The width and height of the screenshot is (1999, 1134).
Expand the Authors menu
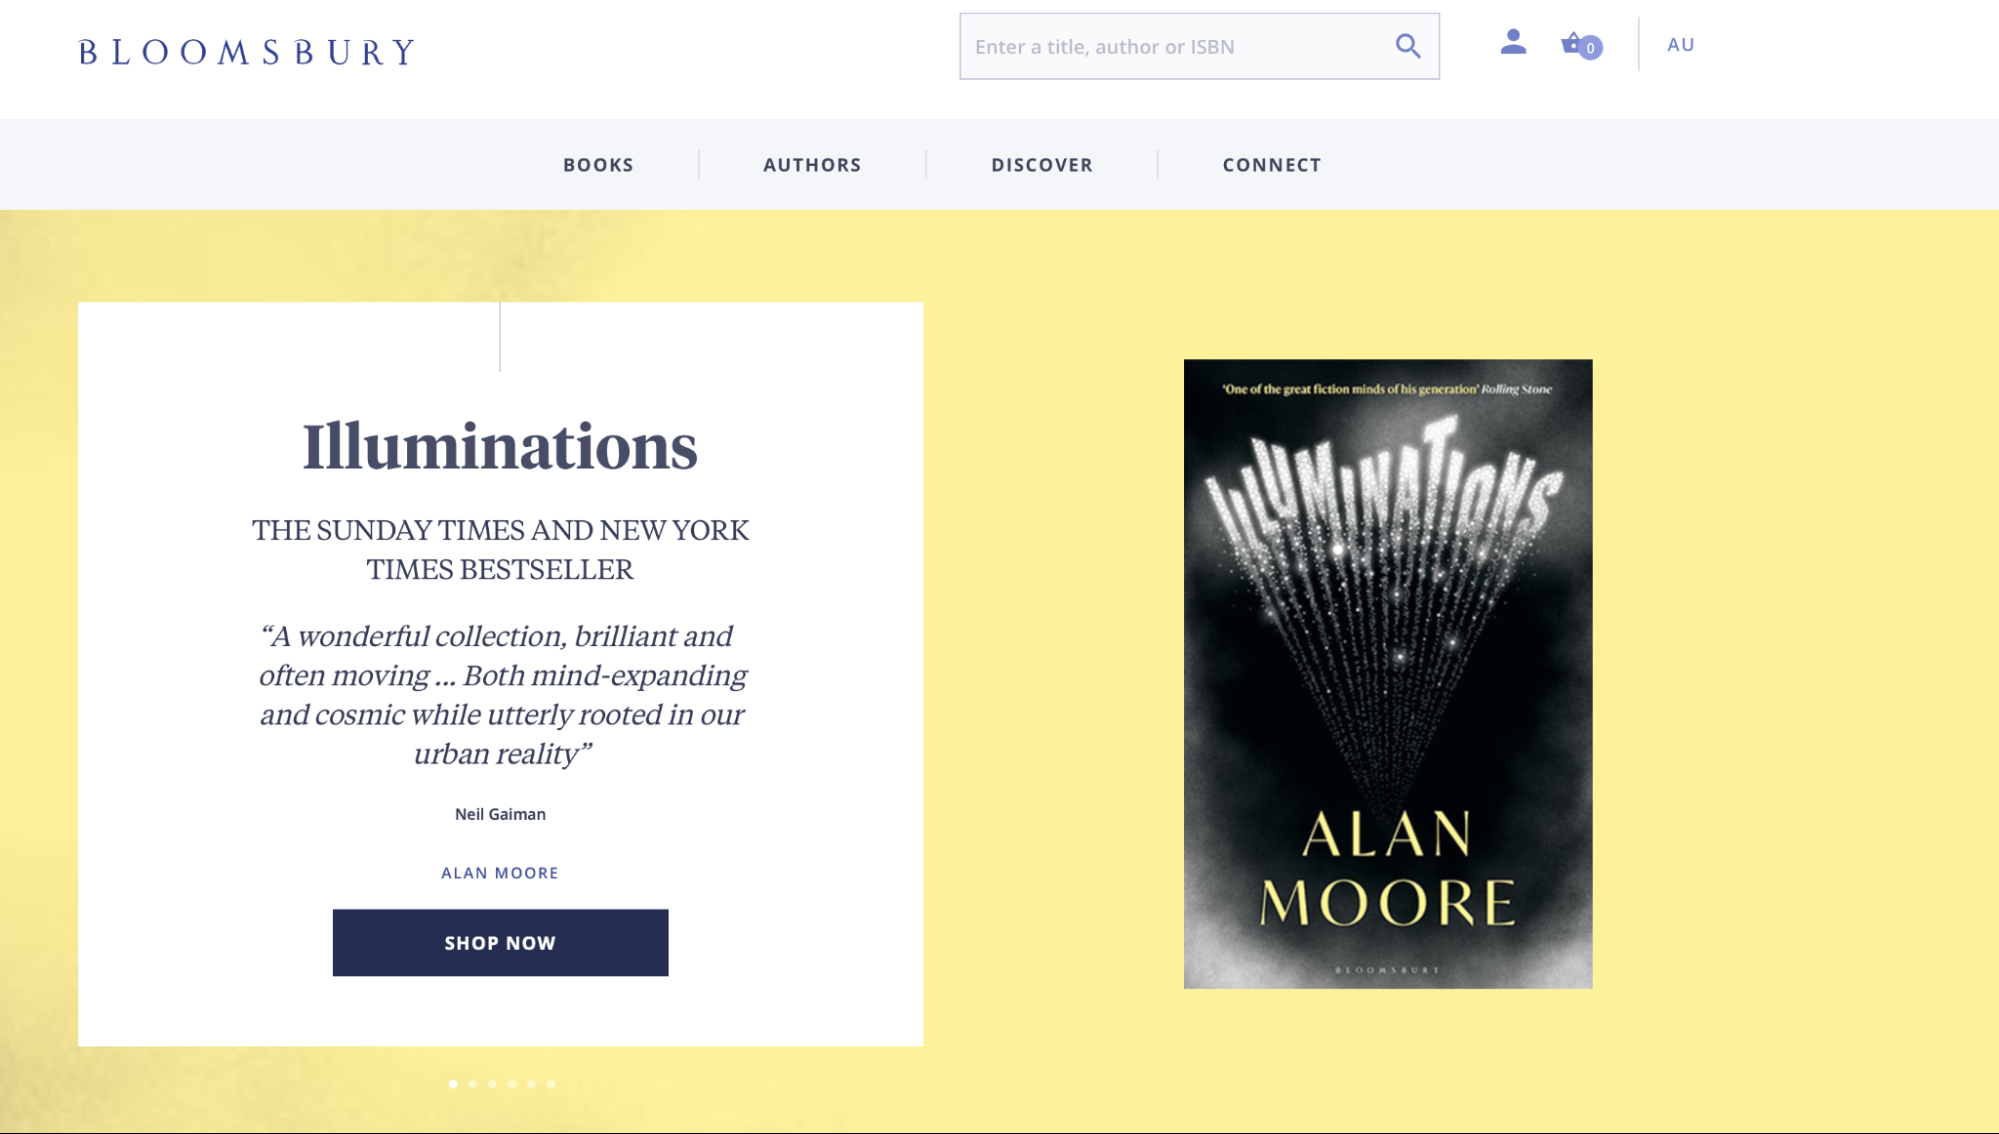point(812,165)
